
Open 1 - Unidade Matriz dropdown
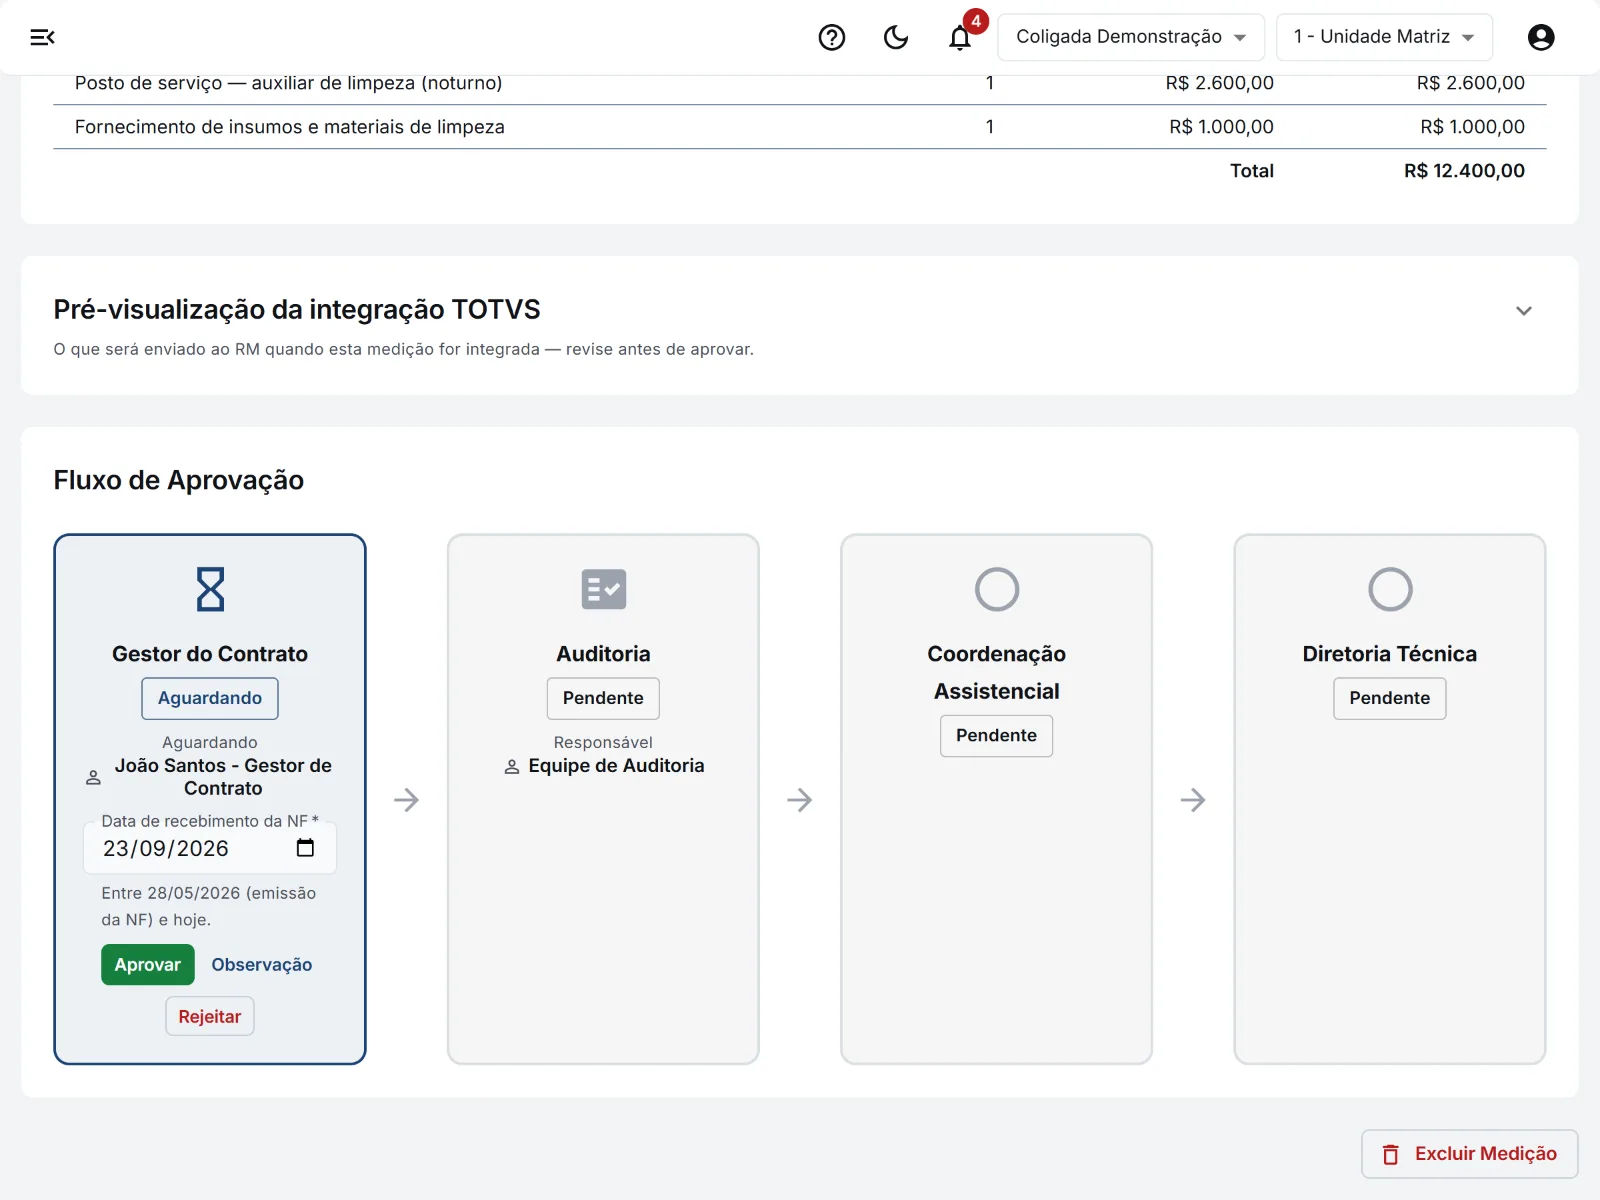pyautogui.click(x=1384, y=37)
